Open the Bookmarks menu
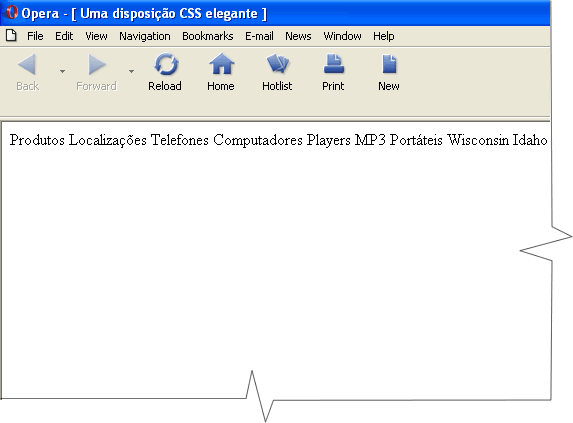Screen dimensions: 573x423 (x=208, y=36)
